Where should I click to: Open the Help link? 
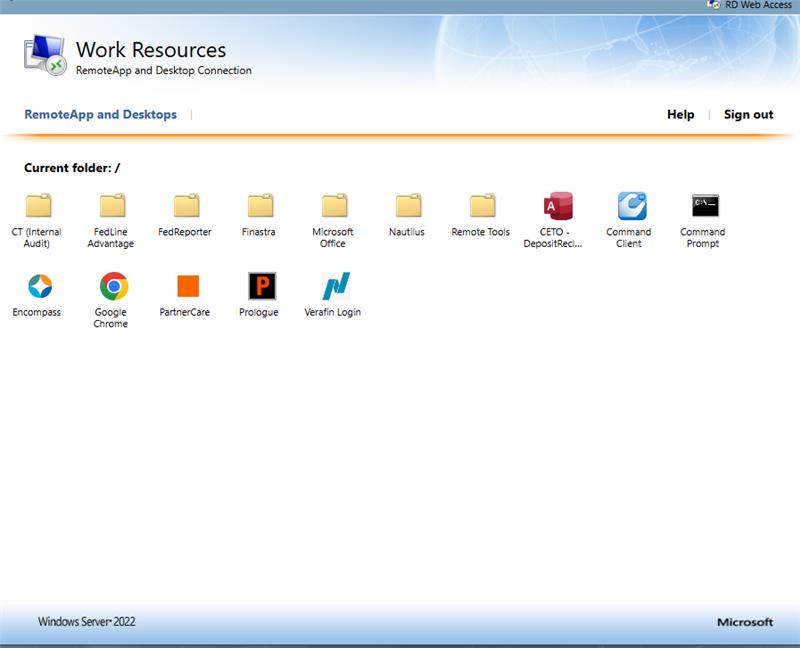coord(680,114)
